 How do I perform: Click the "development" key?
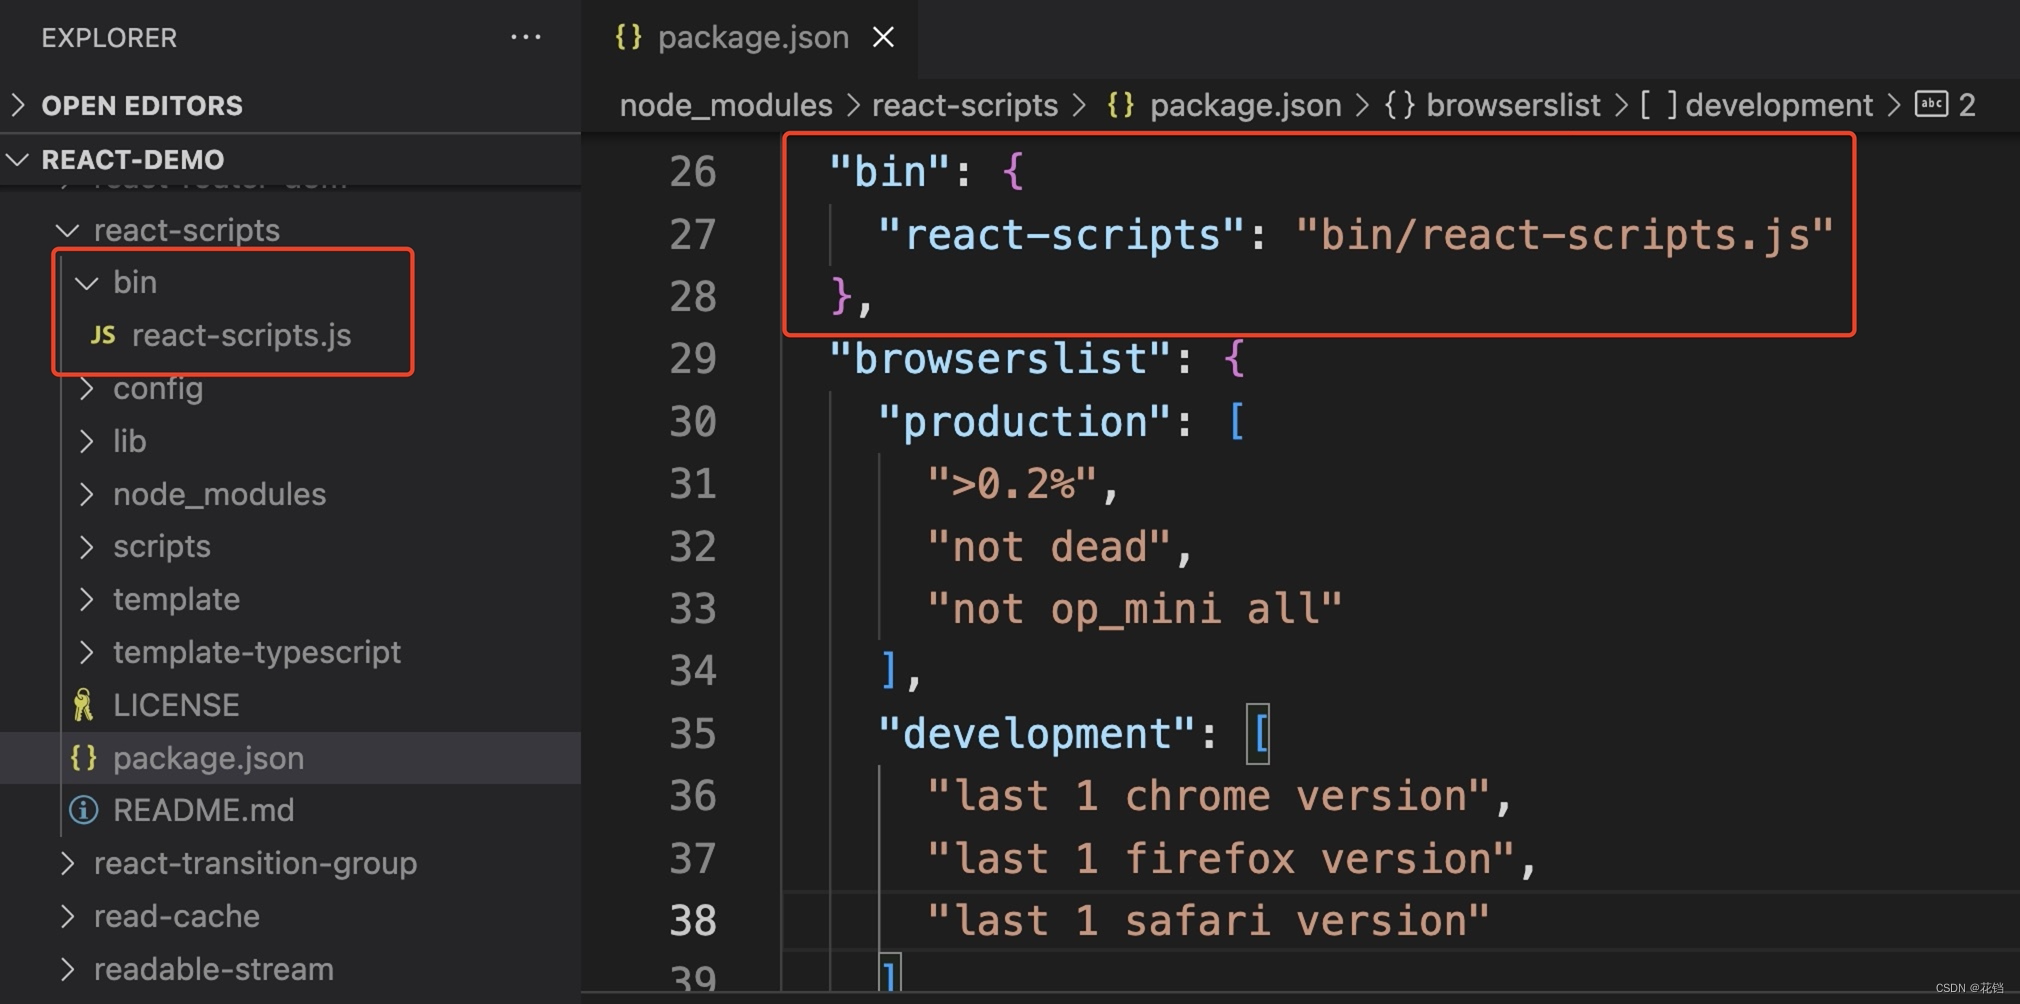(1037, 734)
